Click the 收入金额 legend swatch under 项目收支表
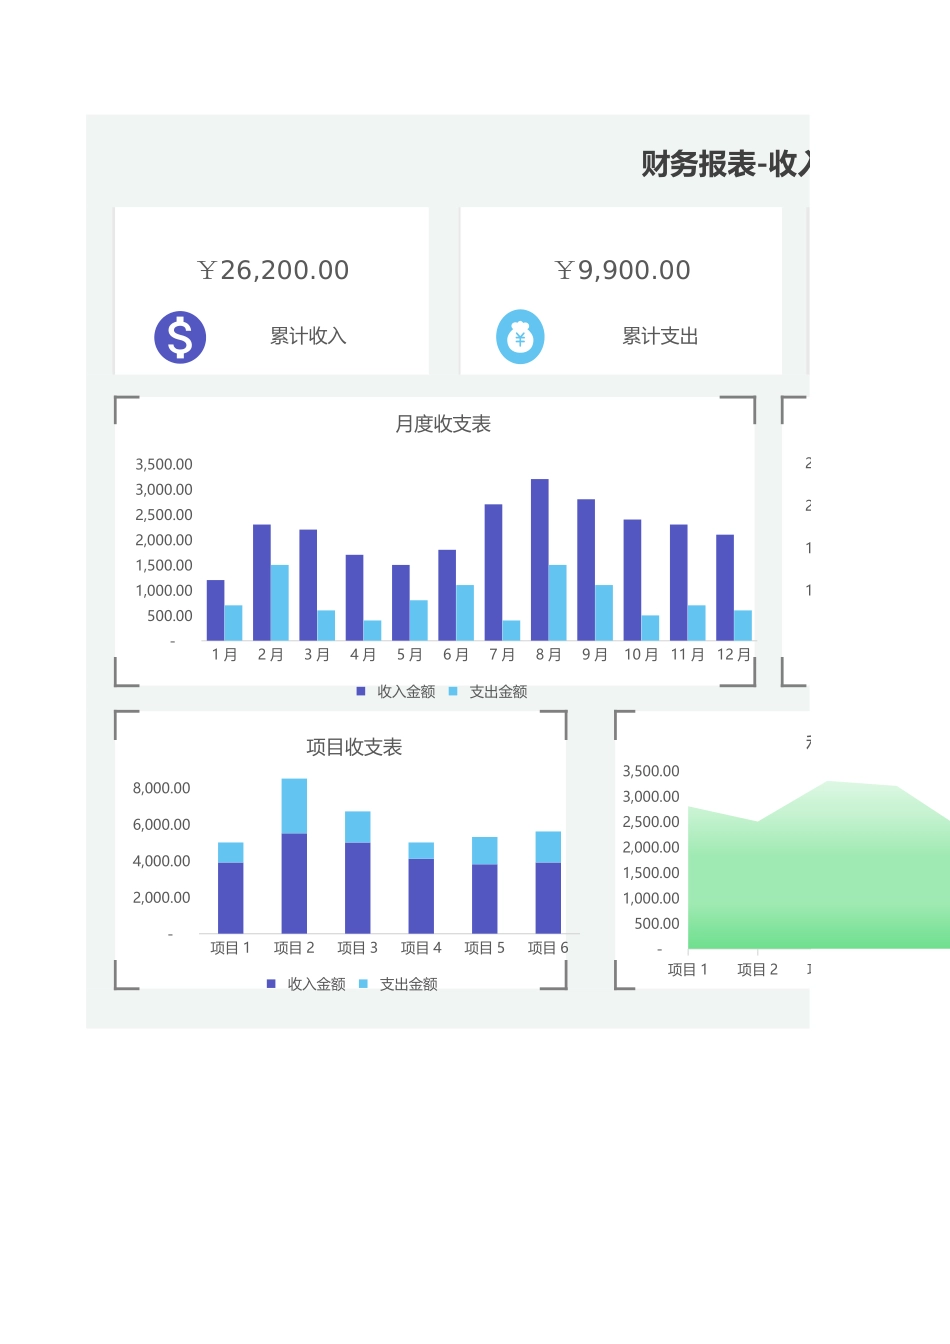The width and height of the screenshot is (950, 1344). tap(271, 984)
